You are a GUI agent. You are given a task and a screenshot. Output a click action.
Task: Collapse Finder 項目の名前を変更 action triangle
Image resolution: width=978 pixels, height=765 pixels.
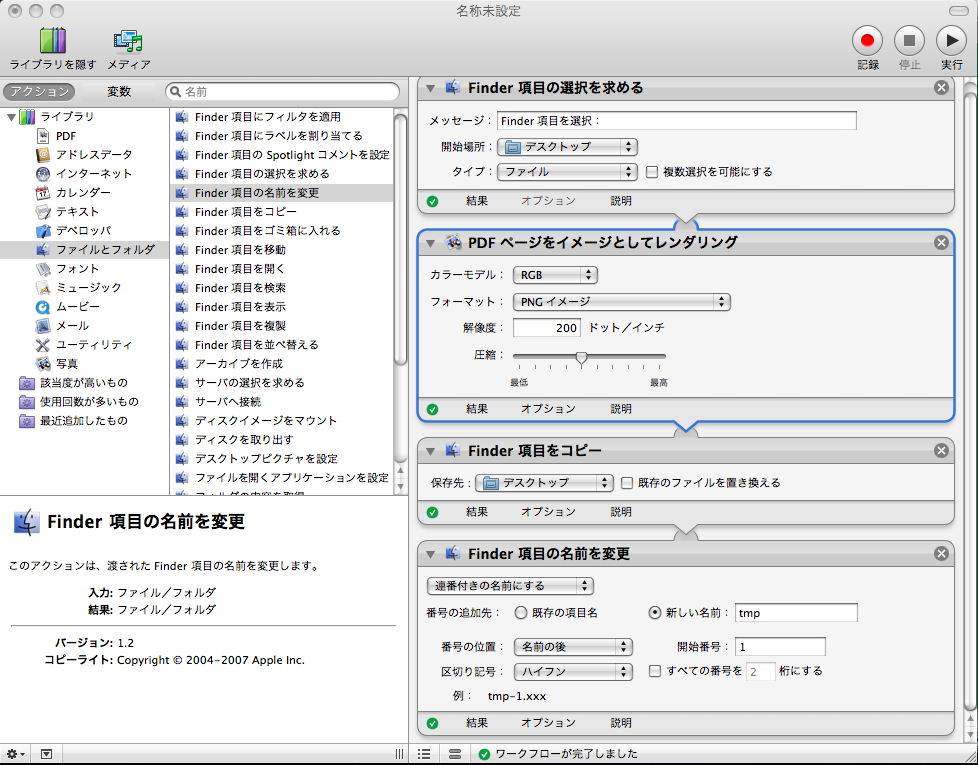(x=430, y=554)
